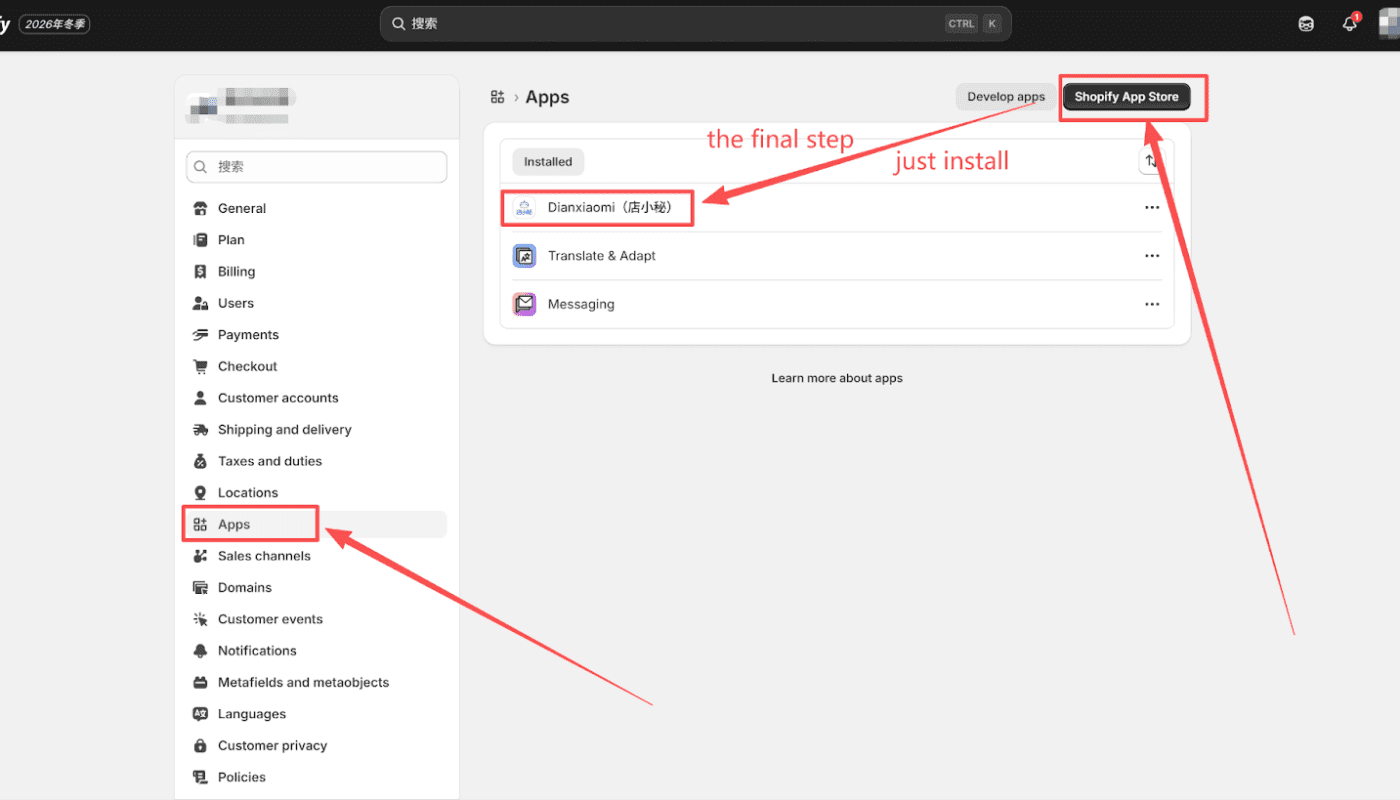Open the Sidekick assistant icon in top bar

coord(1306,24)
